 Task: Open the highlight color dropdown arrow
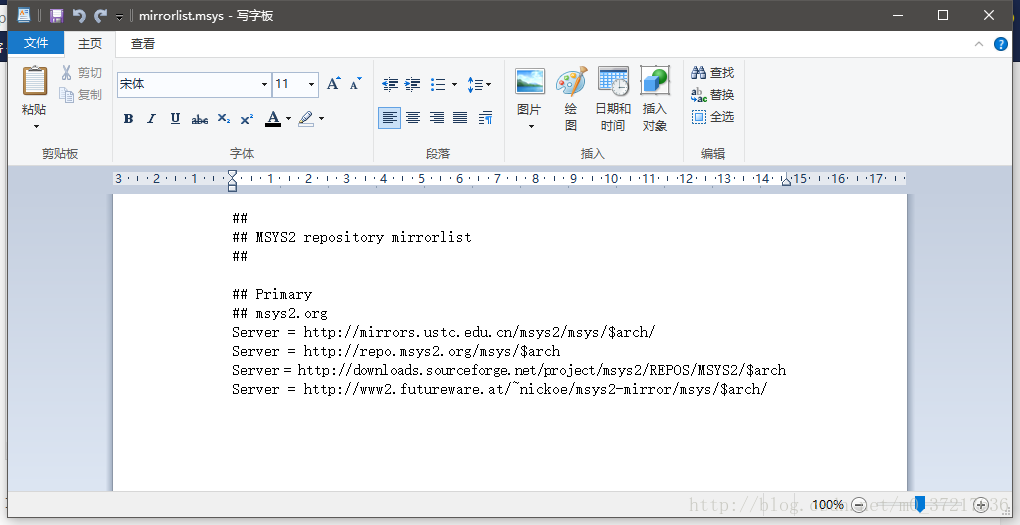pyautogui.click(x=321, y=119)
